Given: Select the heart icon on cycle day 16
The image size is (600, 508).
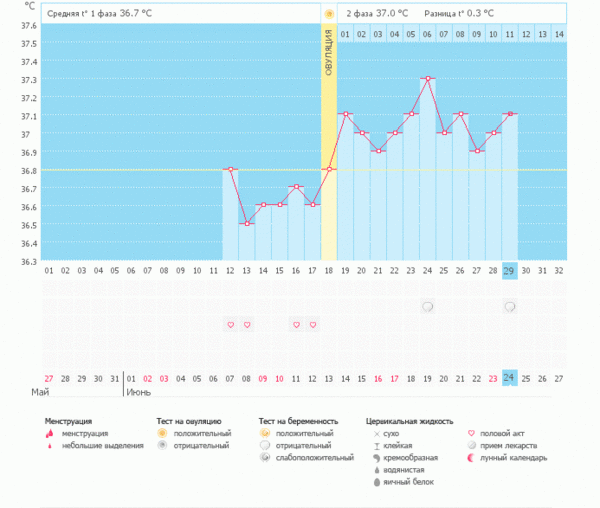Looking at the screenshot, I should tap(296, 324).
